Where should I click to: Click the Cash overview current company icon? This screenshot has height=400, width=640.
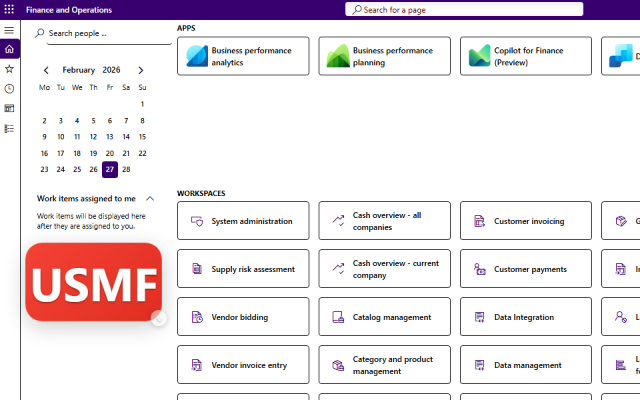coord(338,269)
